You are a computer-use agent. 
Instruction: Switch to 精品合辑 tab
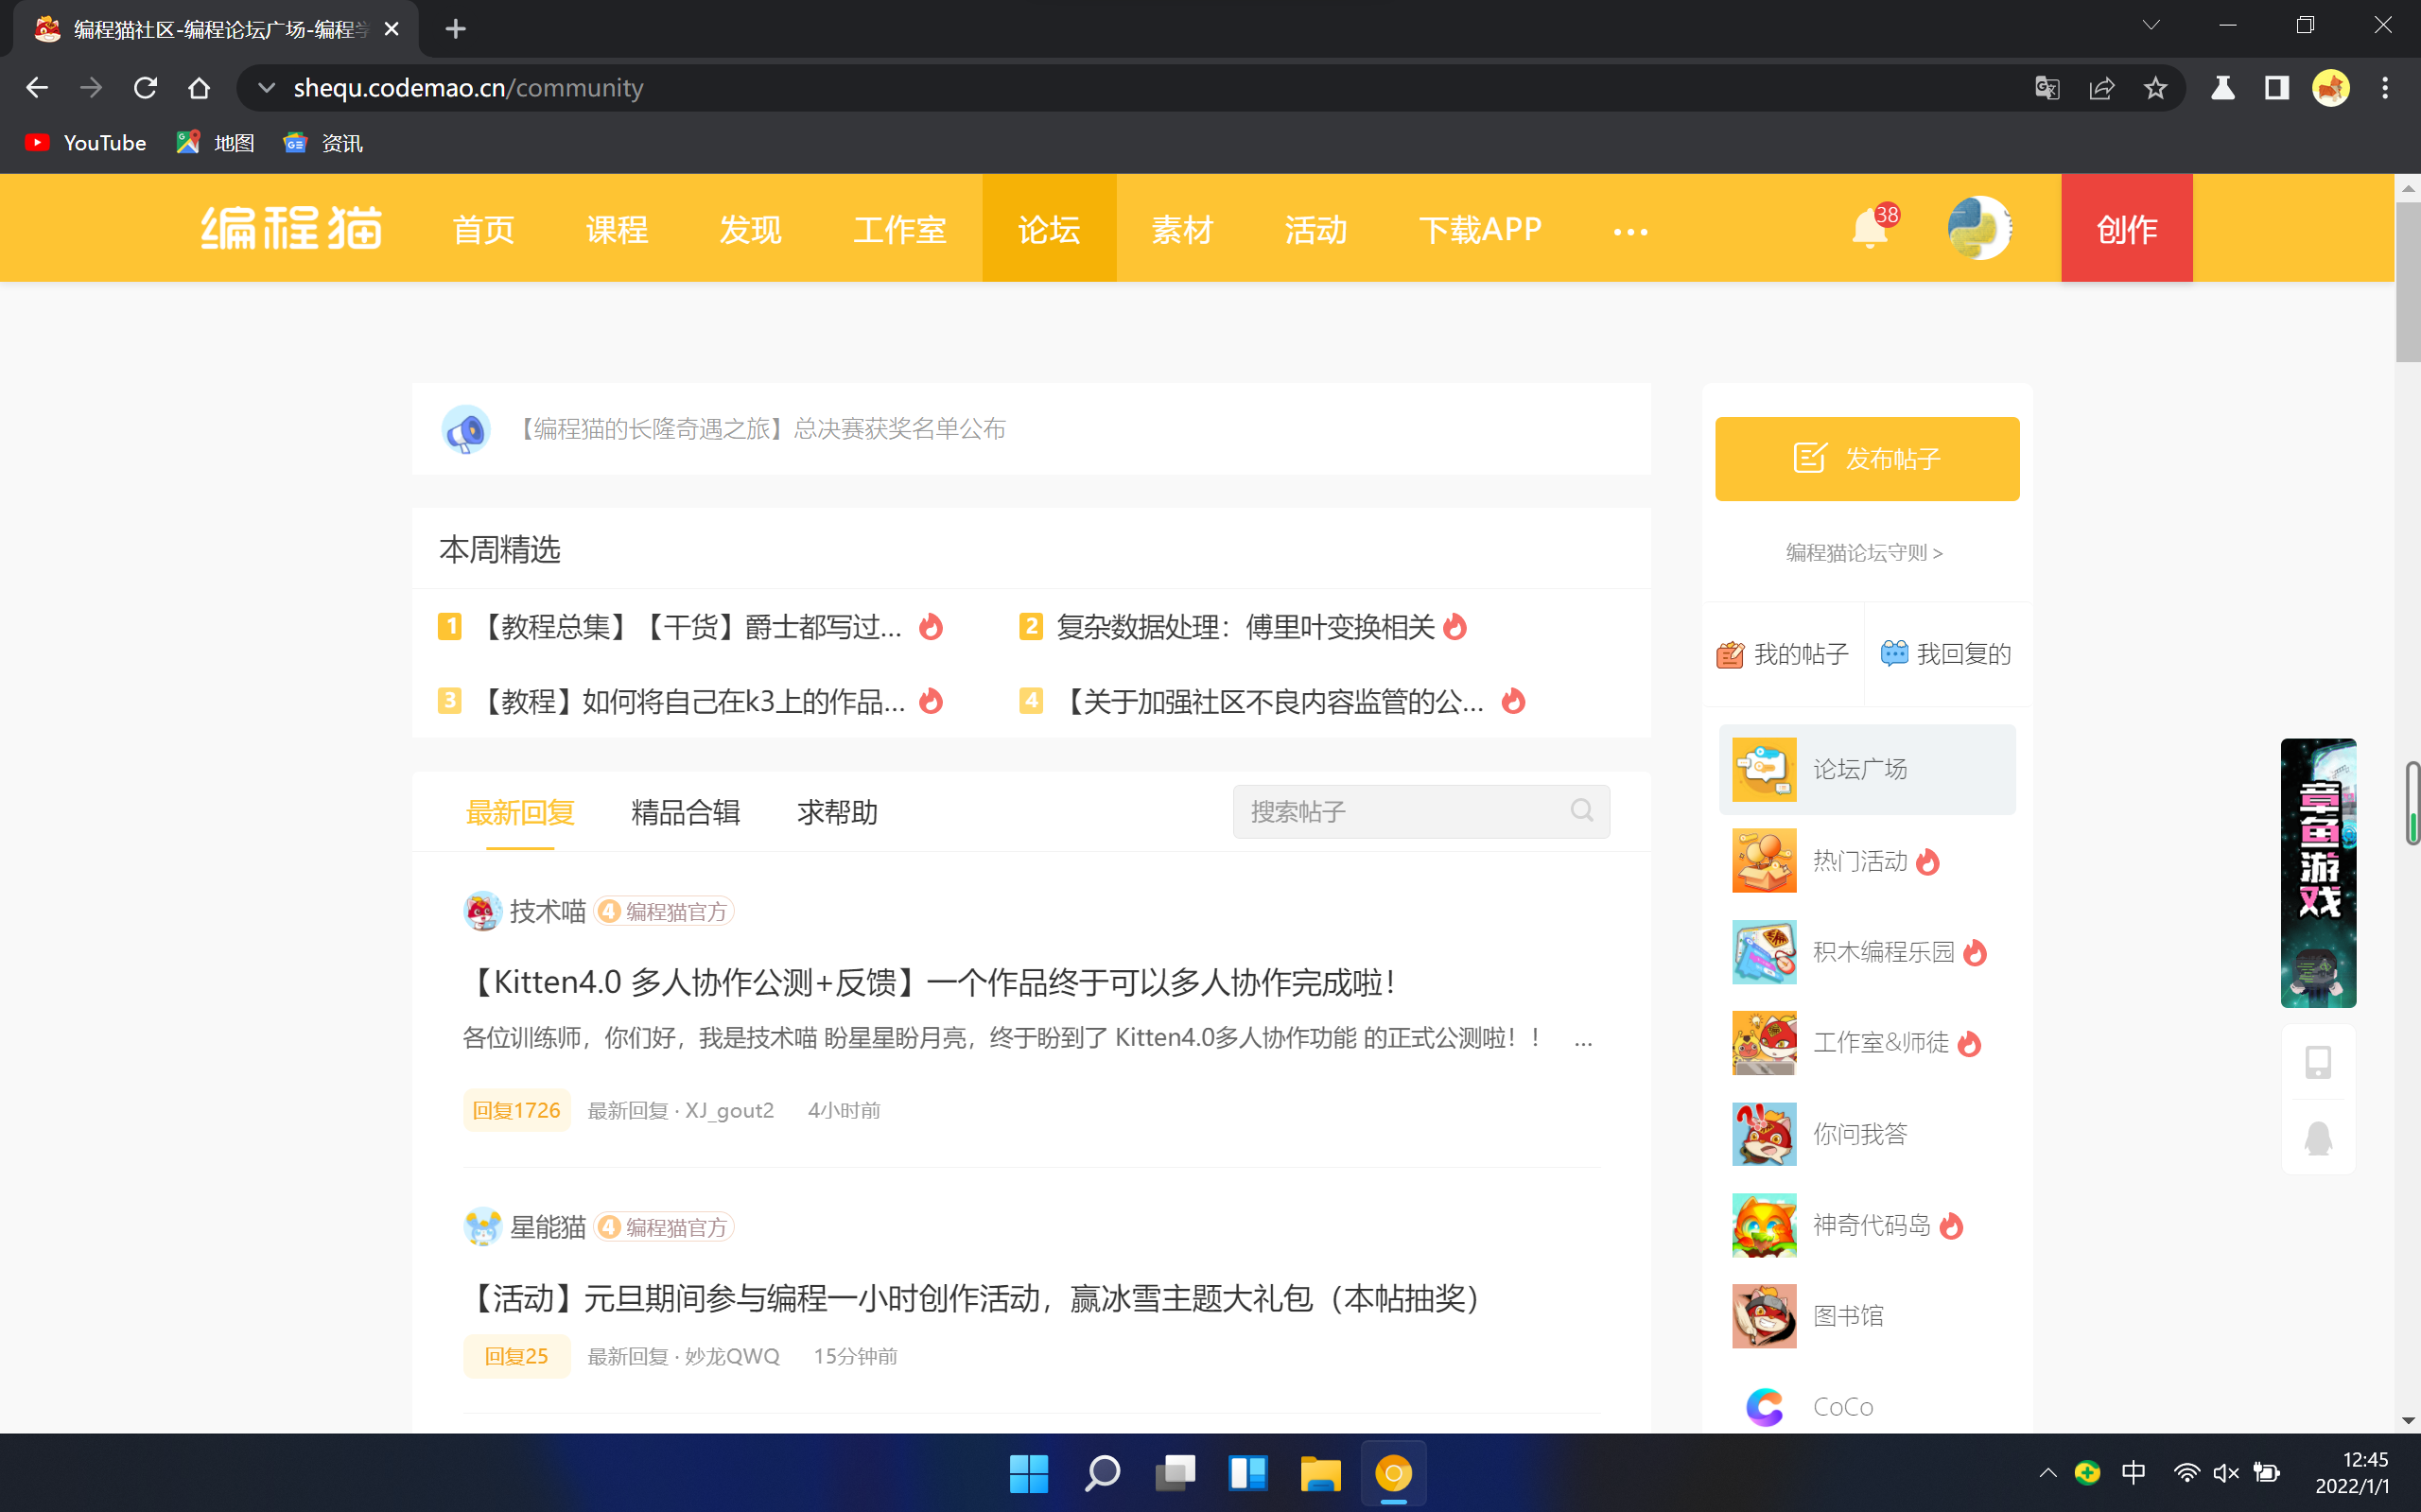pyautogui.click(x=685, y=812)
